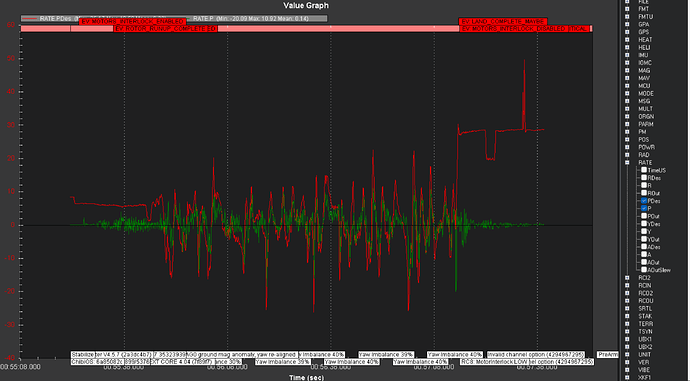Select the MSG item in message tree
690x381 pixels.
pyautogui.click(x=643, y=101)
